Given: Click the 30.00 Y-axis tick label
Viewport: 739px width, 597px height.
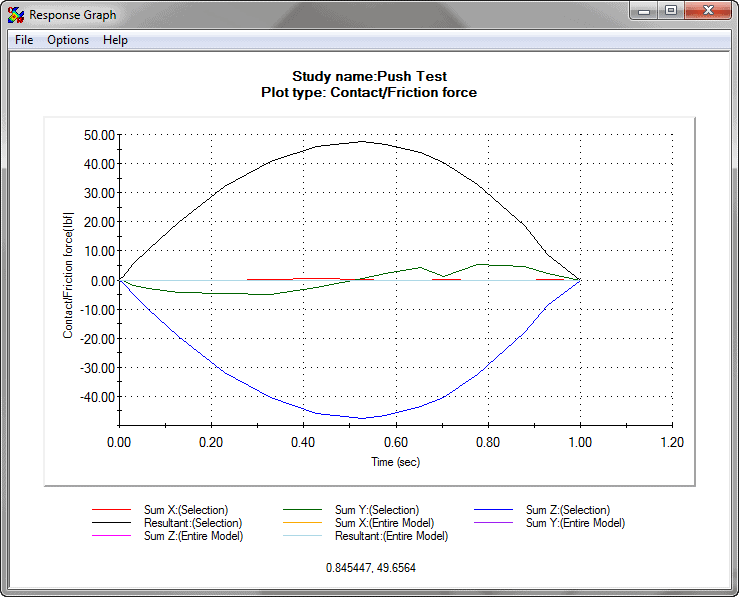Looking at the screenshot, I should (x=99, y=193).
